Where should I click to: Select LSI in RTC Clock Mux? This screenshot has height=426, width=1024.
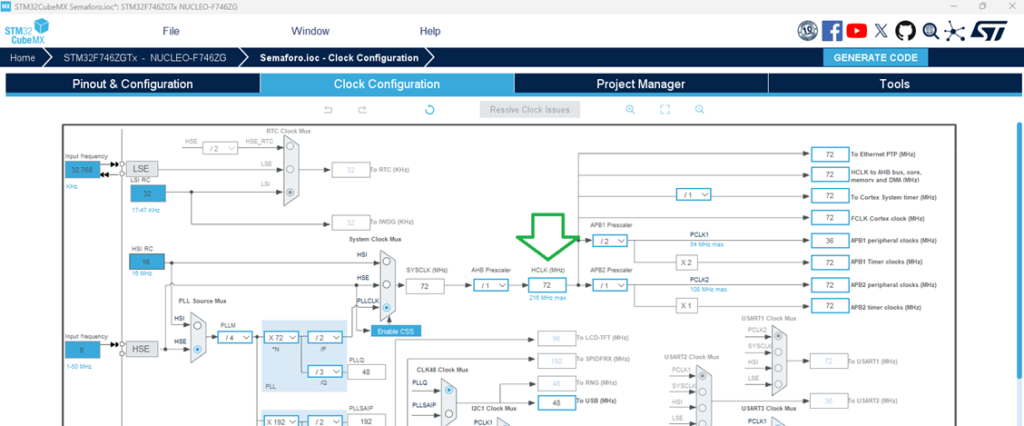point(291,192)
